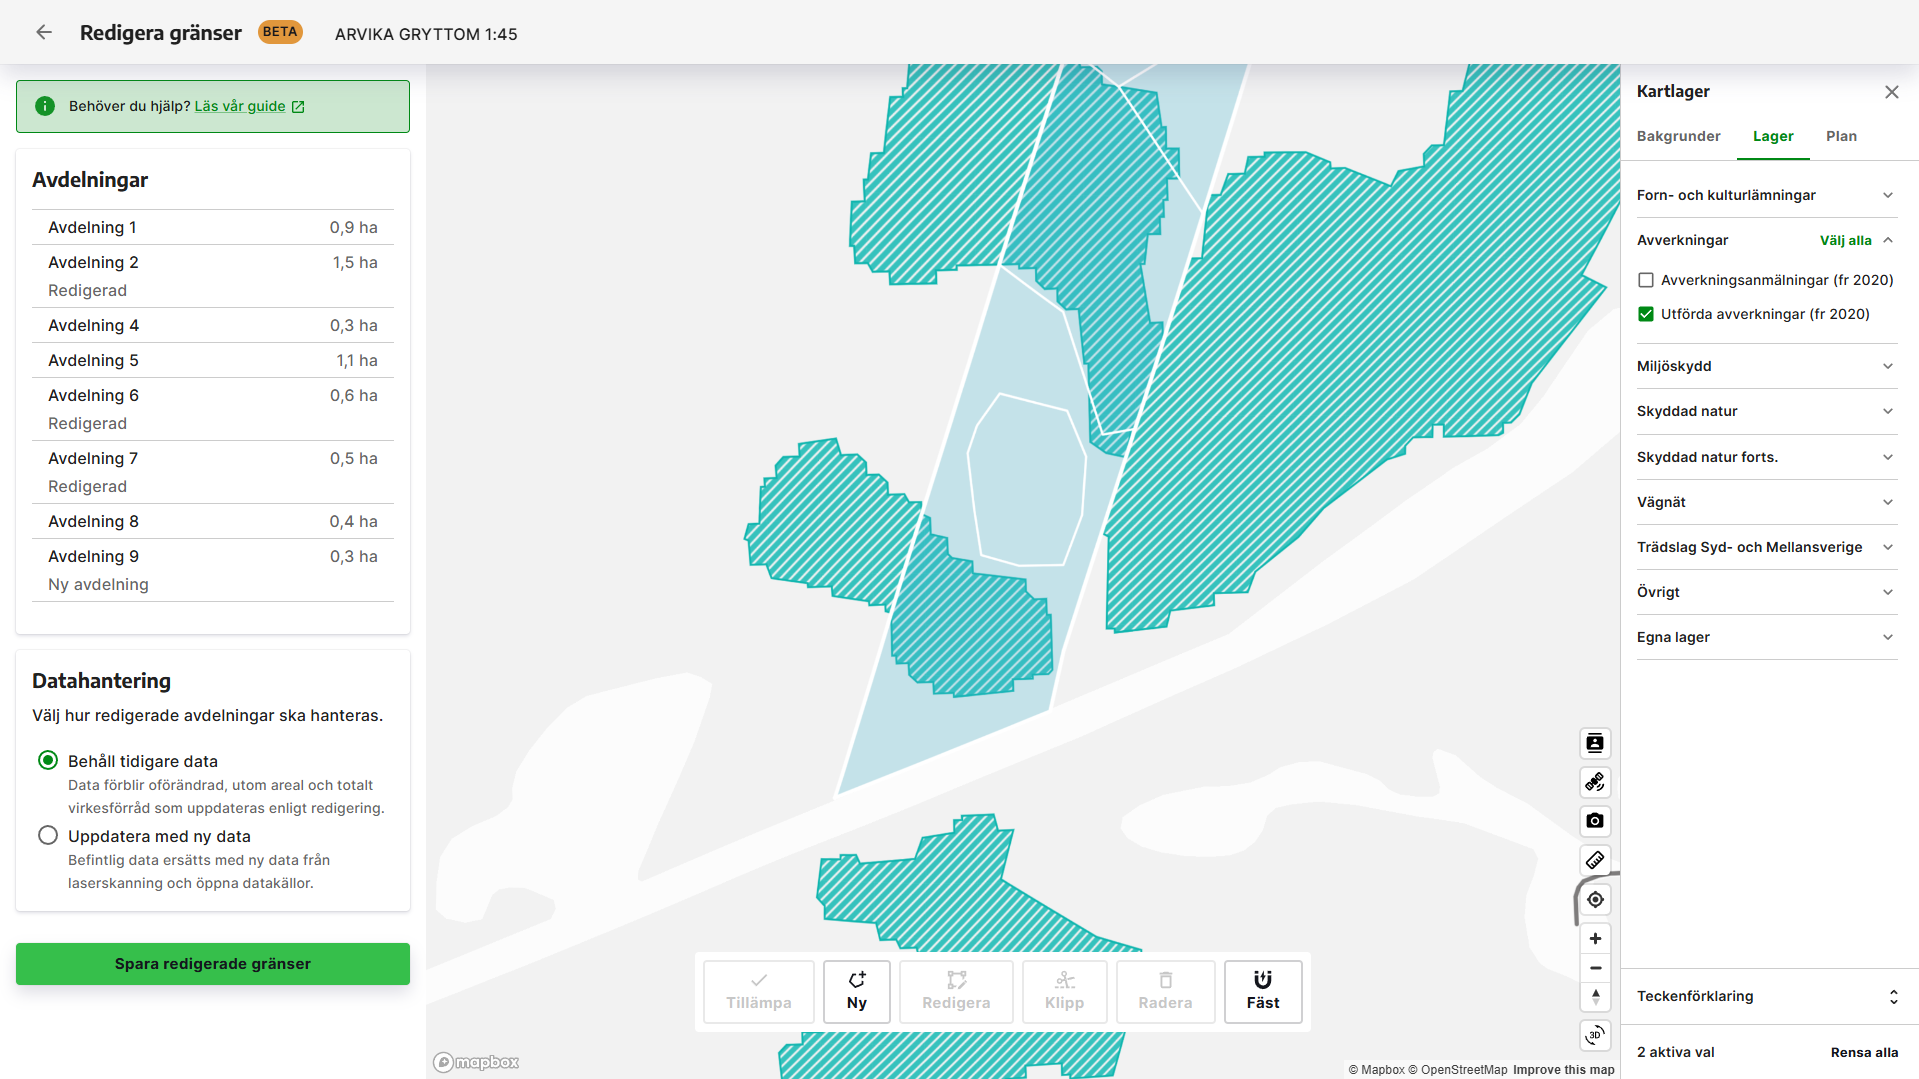Click Rensa alla to clear active layers
The width and height of the screenshot is (1919, 1079).
(1864, 1052)
